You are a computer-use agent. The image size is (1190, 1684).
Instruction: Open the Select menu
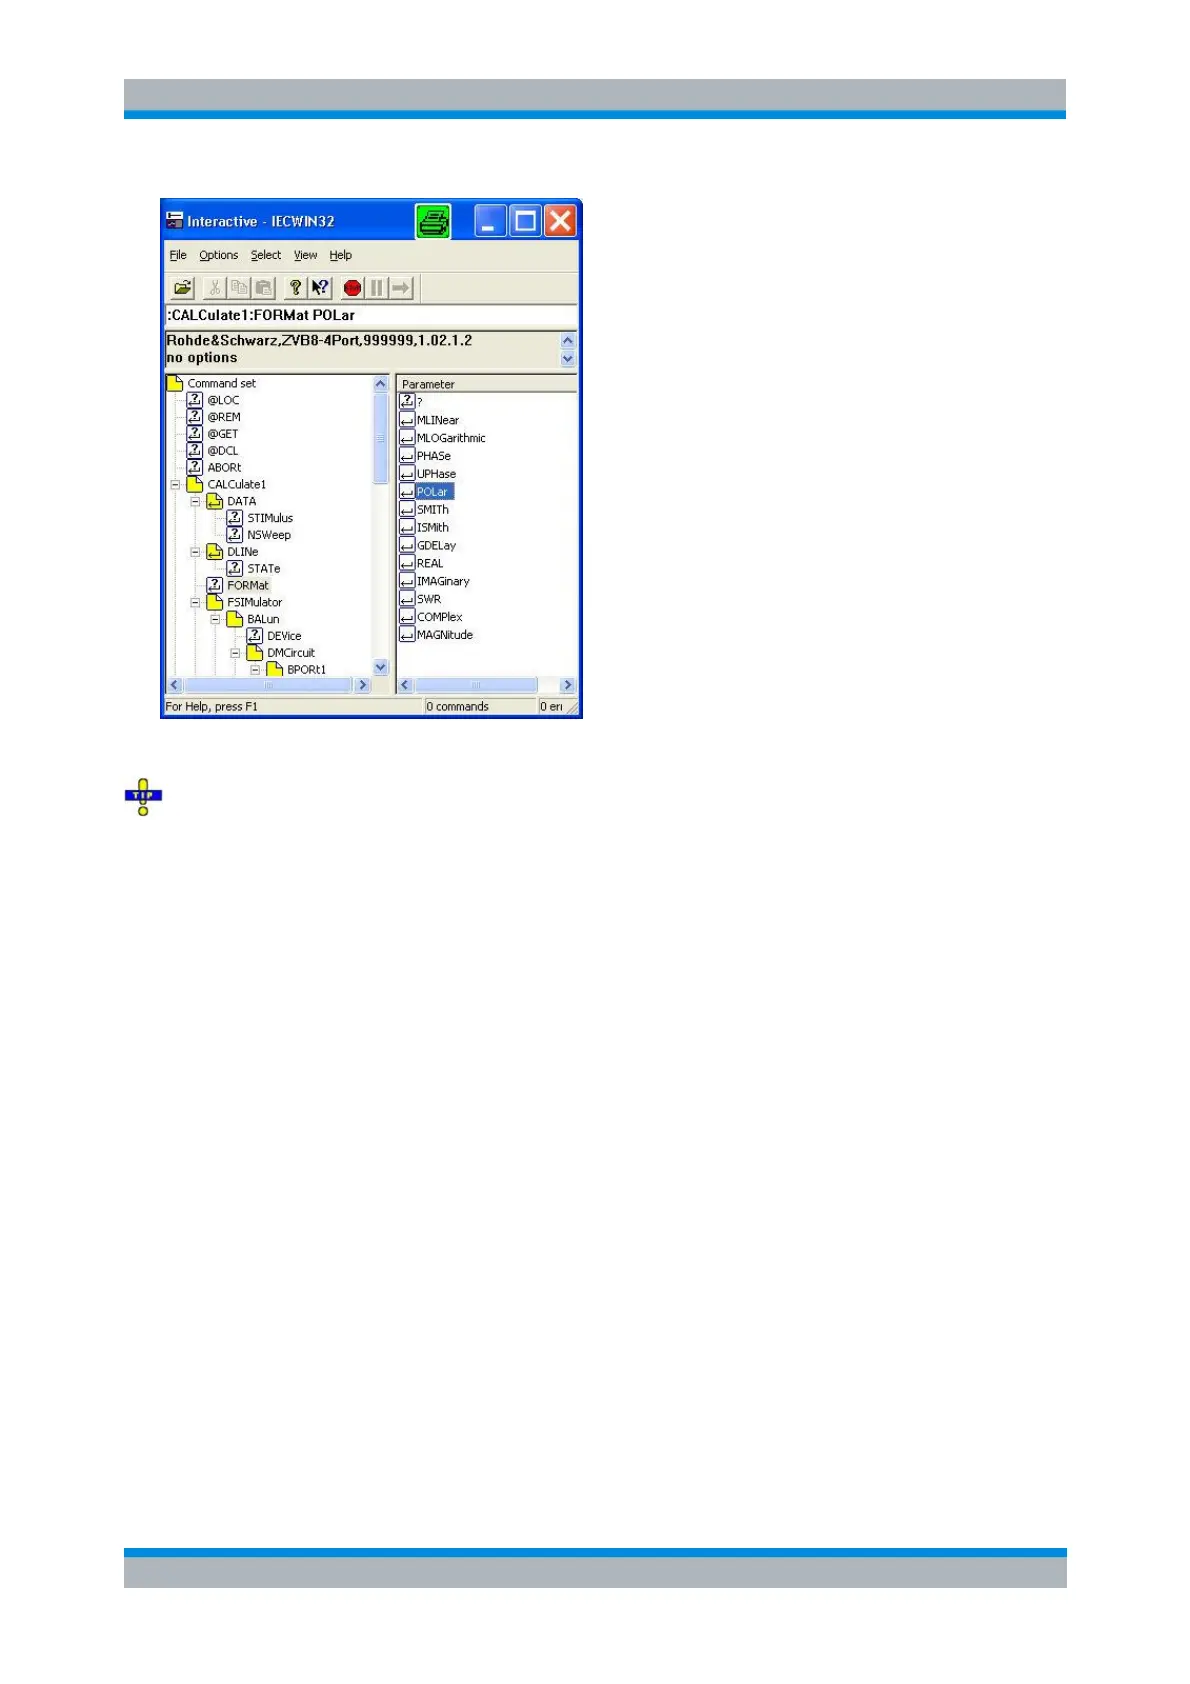pos(266,255)
